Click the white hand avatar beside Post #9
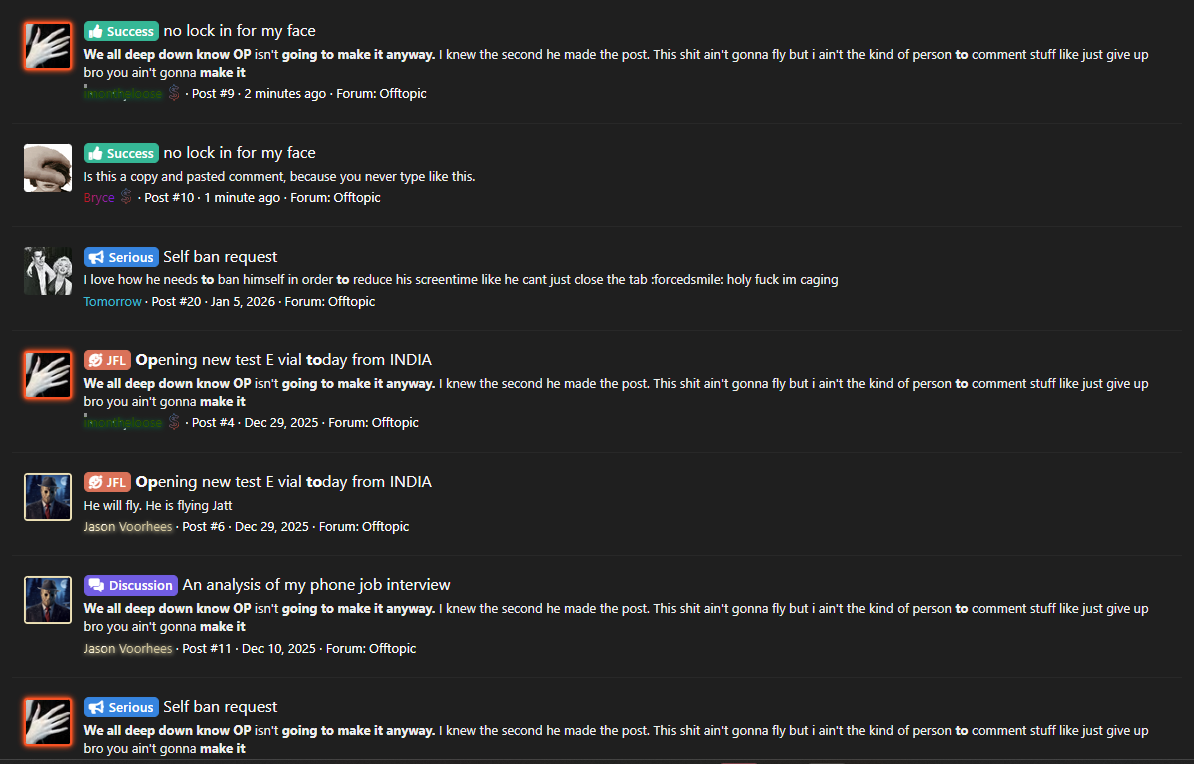1194x764 pixels. click(x=47, y=46)
